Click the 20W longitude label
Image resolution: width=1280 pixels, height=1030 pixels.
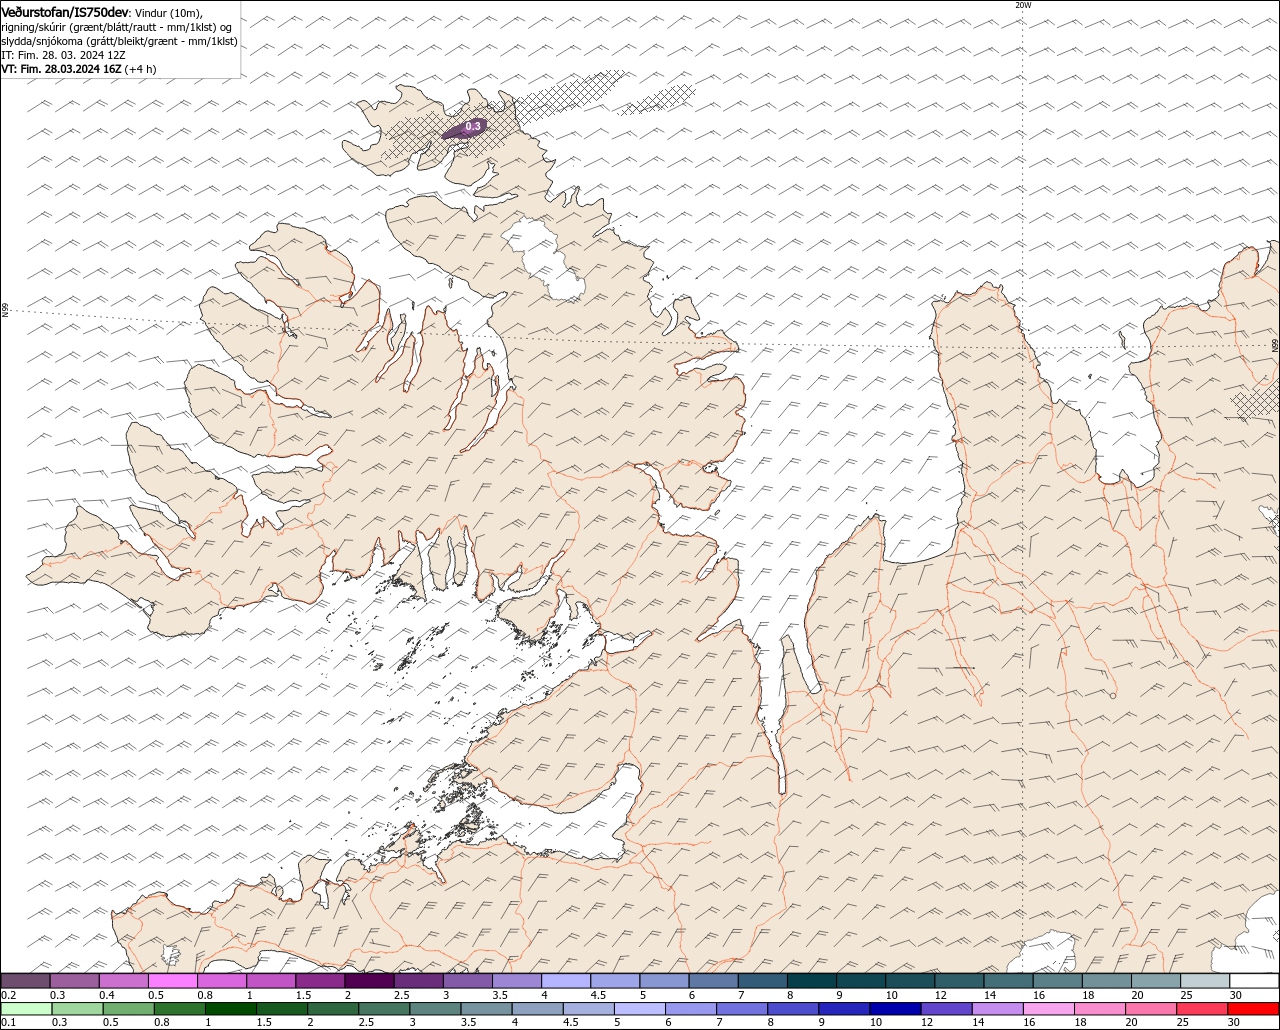pyautogui.click(x=1023, y=5)
